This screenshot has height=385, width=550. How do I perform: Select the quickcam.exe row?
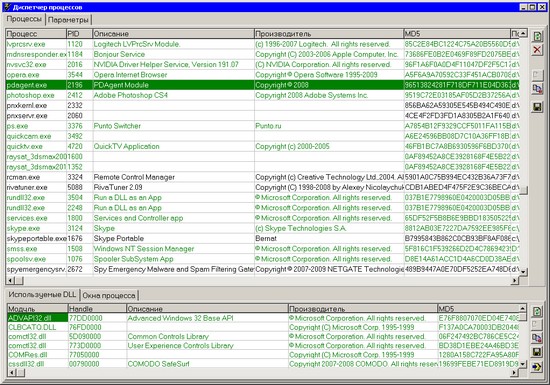(x=262, y=136)
